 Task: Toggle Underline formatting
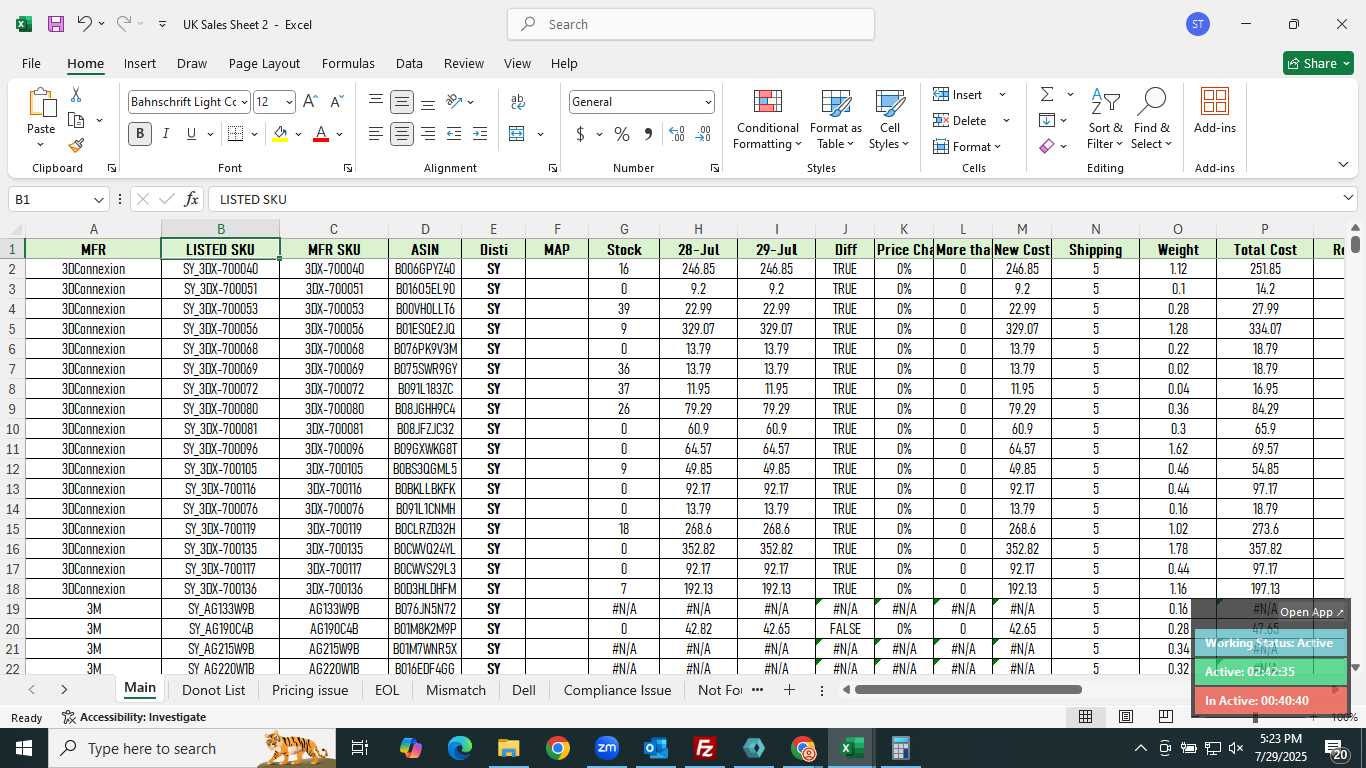point(191,134)
